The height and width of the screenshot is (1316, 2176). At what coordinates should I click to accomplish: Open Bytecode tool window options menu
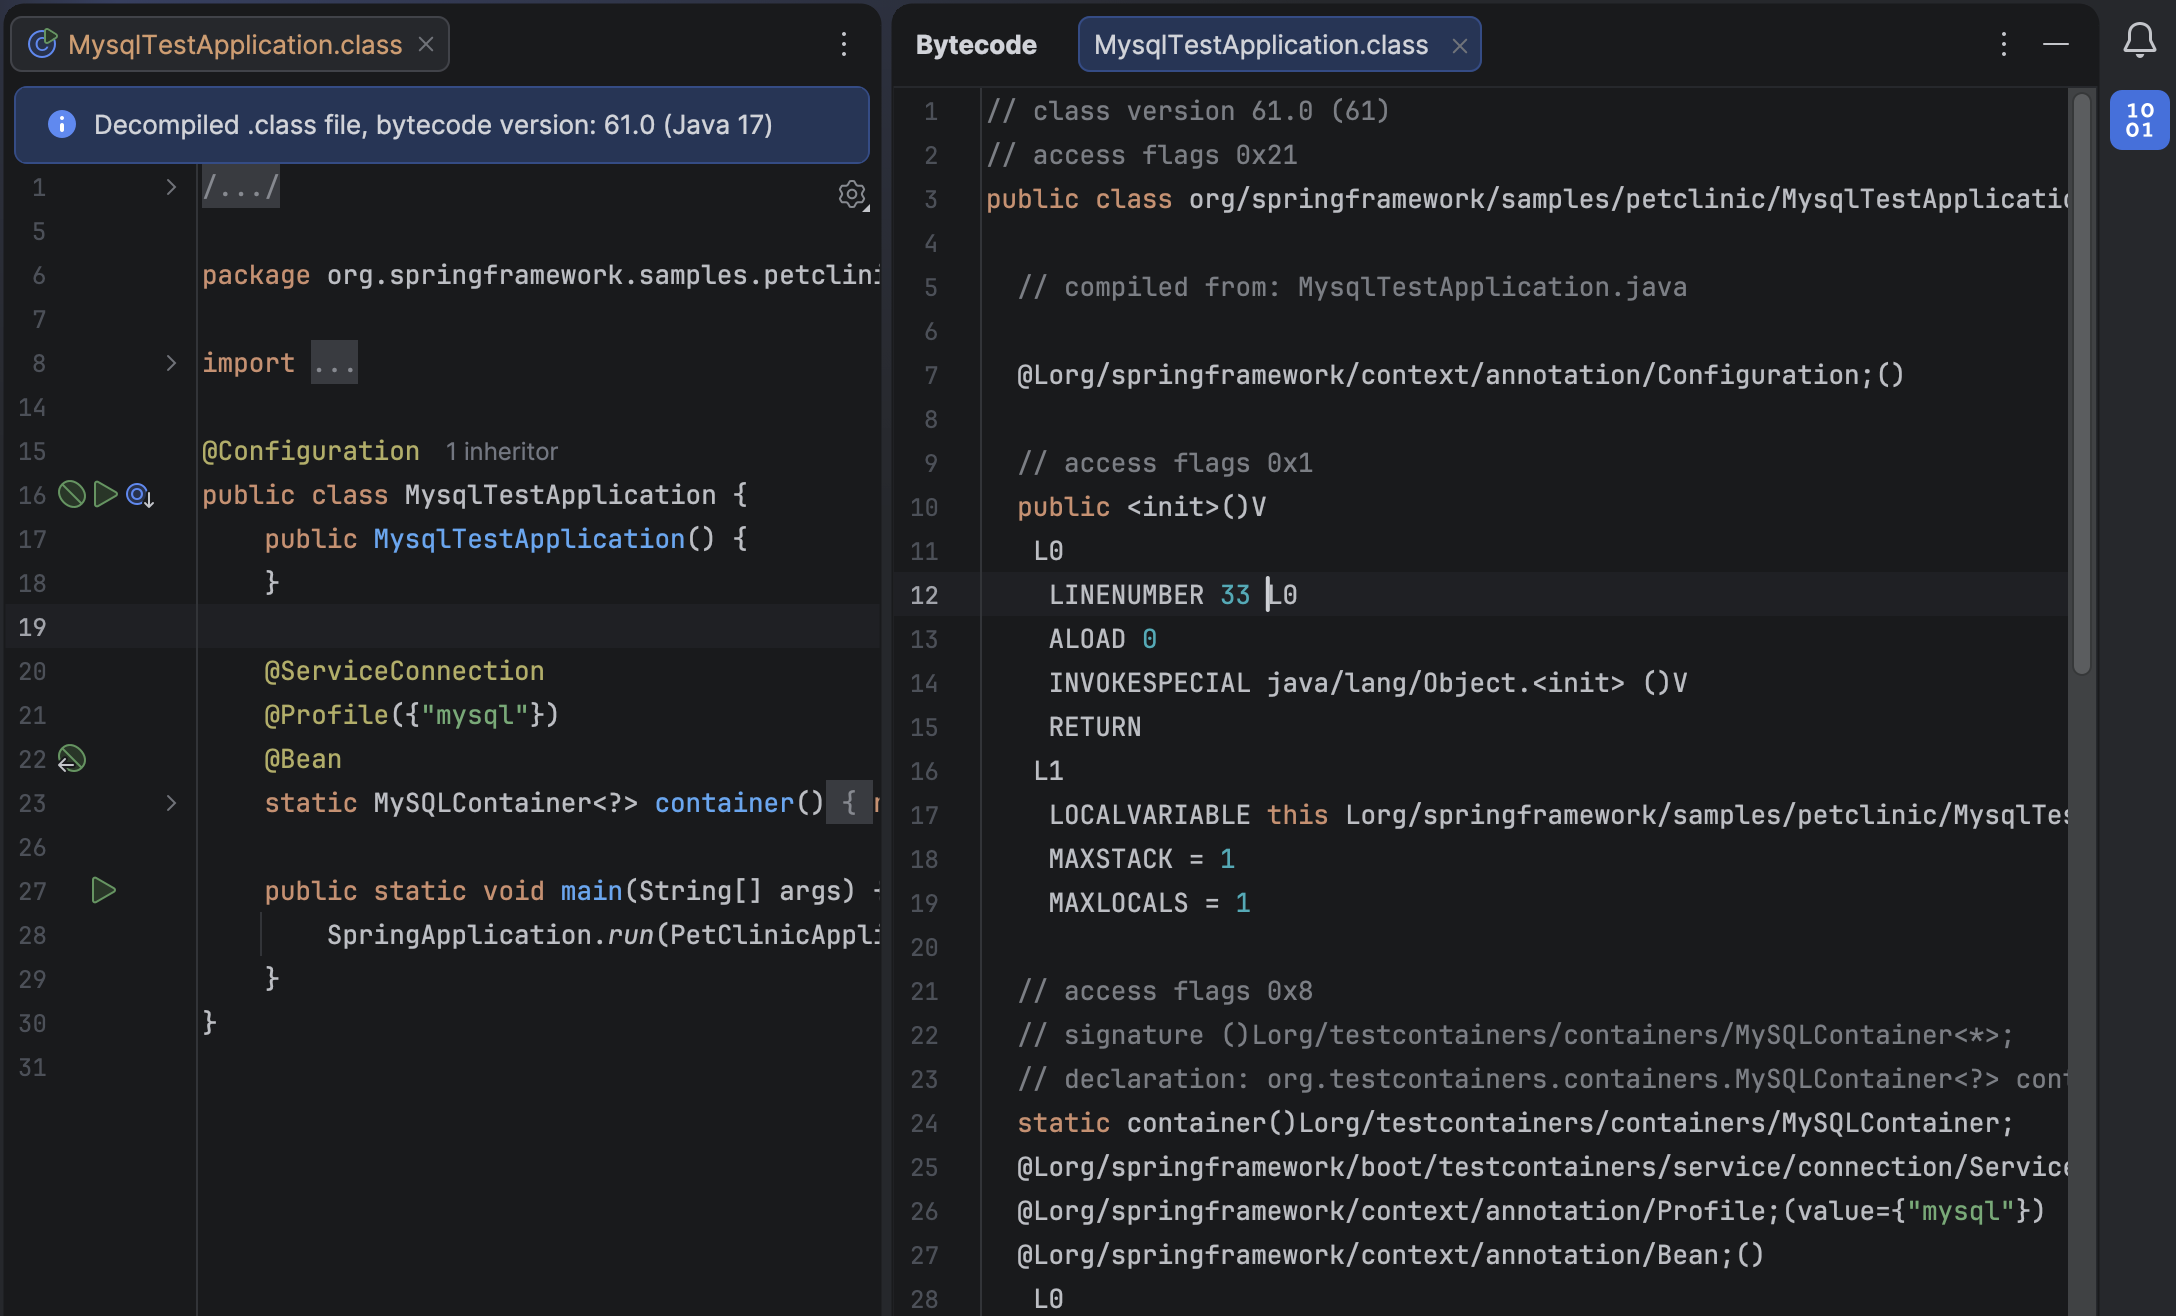tap(2003, 44)
